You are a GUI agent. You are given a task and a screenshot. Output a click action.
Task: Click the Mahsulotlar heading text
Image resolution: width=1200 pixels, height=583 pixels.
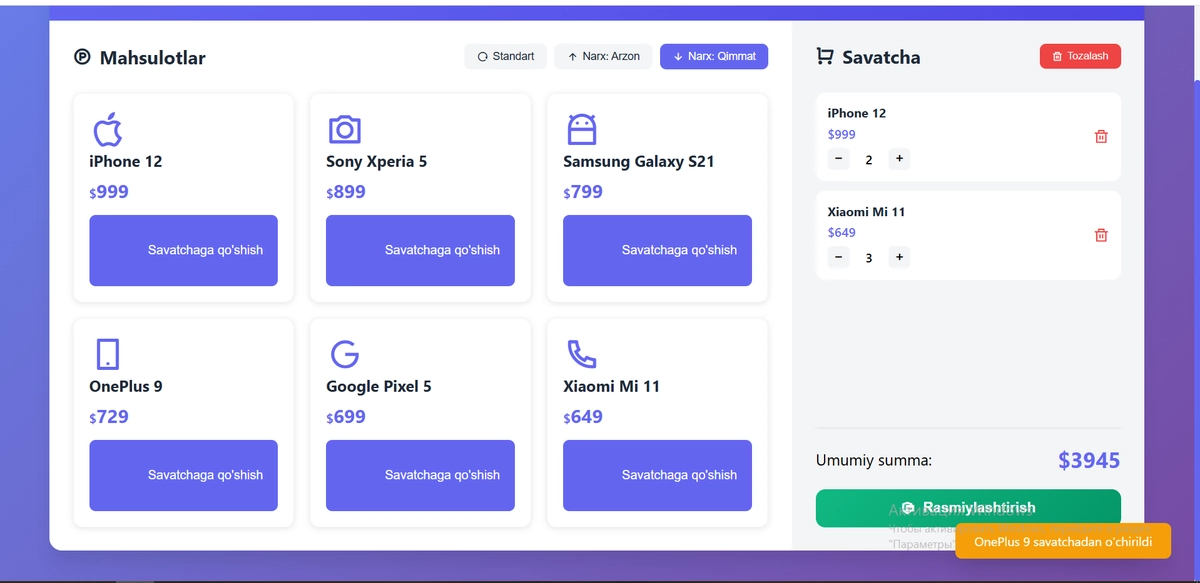[x=152, y=57]
